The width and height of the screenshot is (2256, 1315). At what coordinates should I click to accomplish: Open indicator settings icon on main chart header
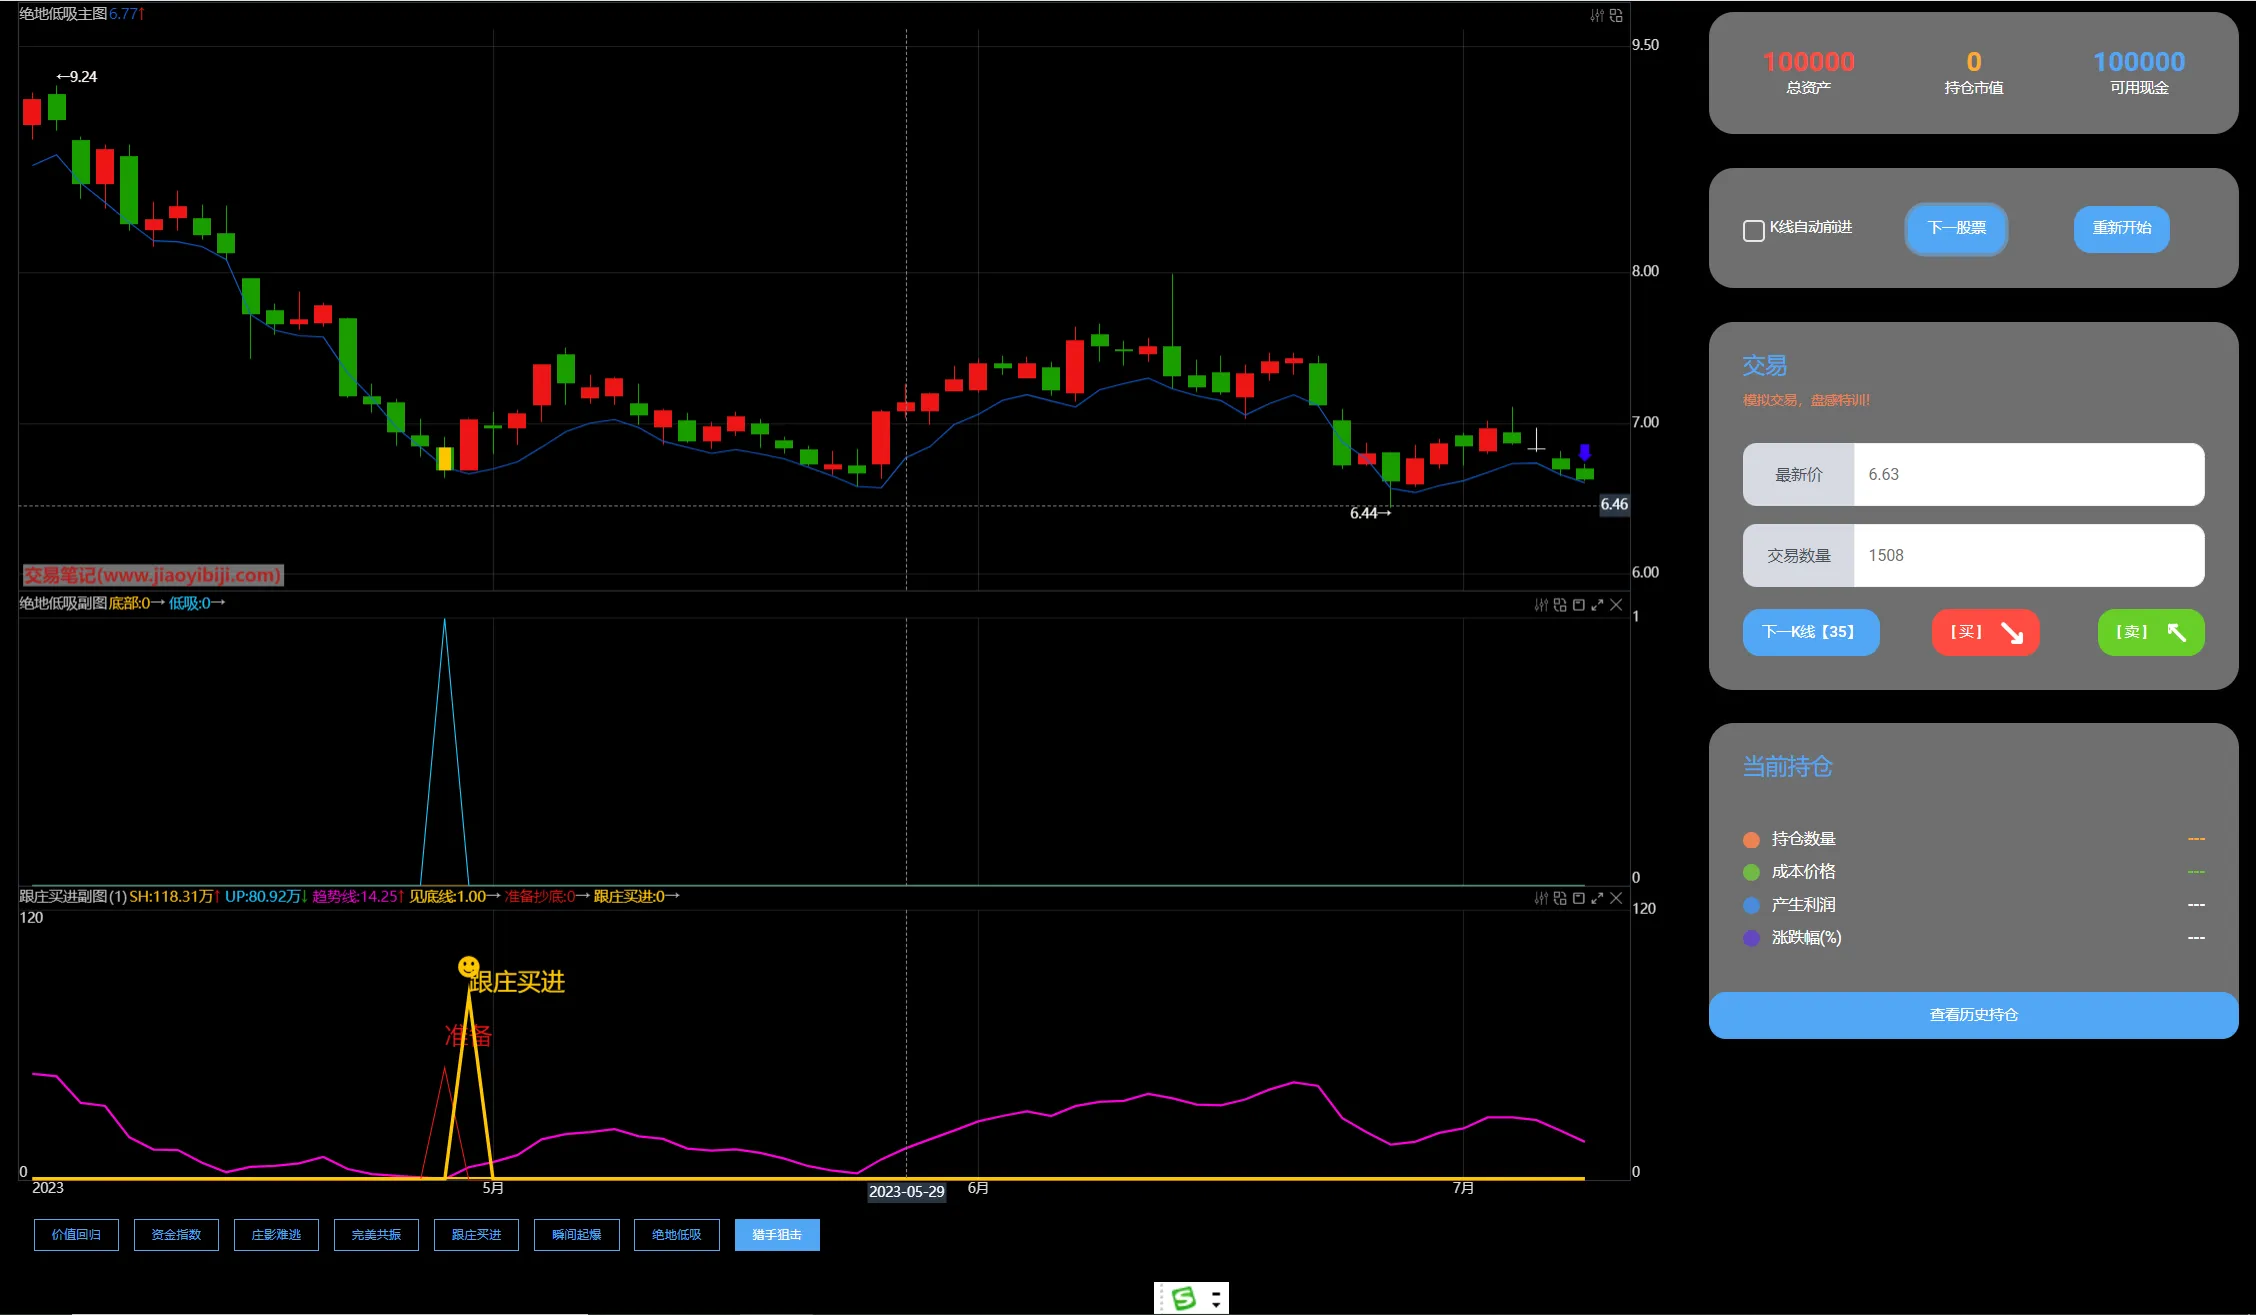point(1597,15)
